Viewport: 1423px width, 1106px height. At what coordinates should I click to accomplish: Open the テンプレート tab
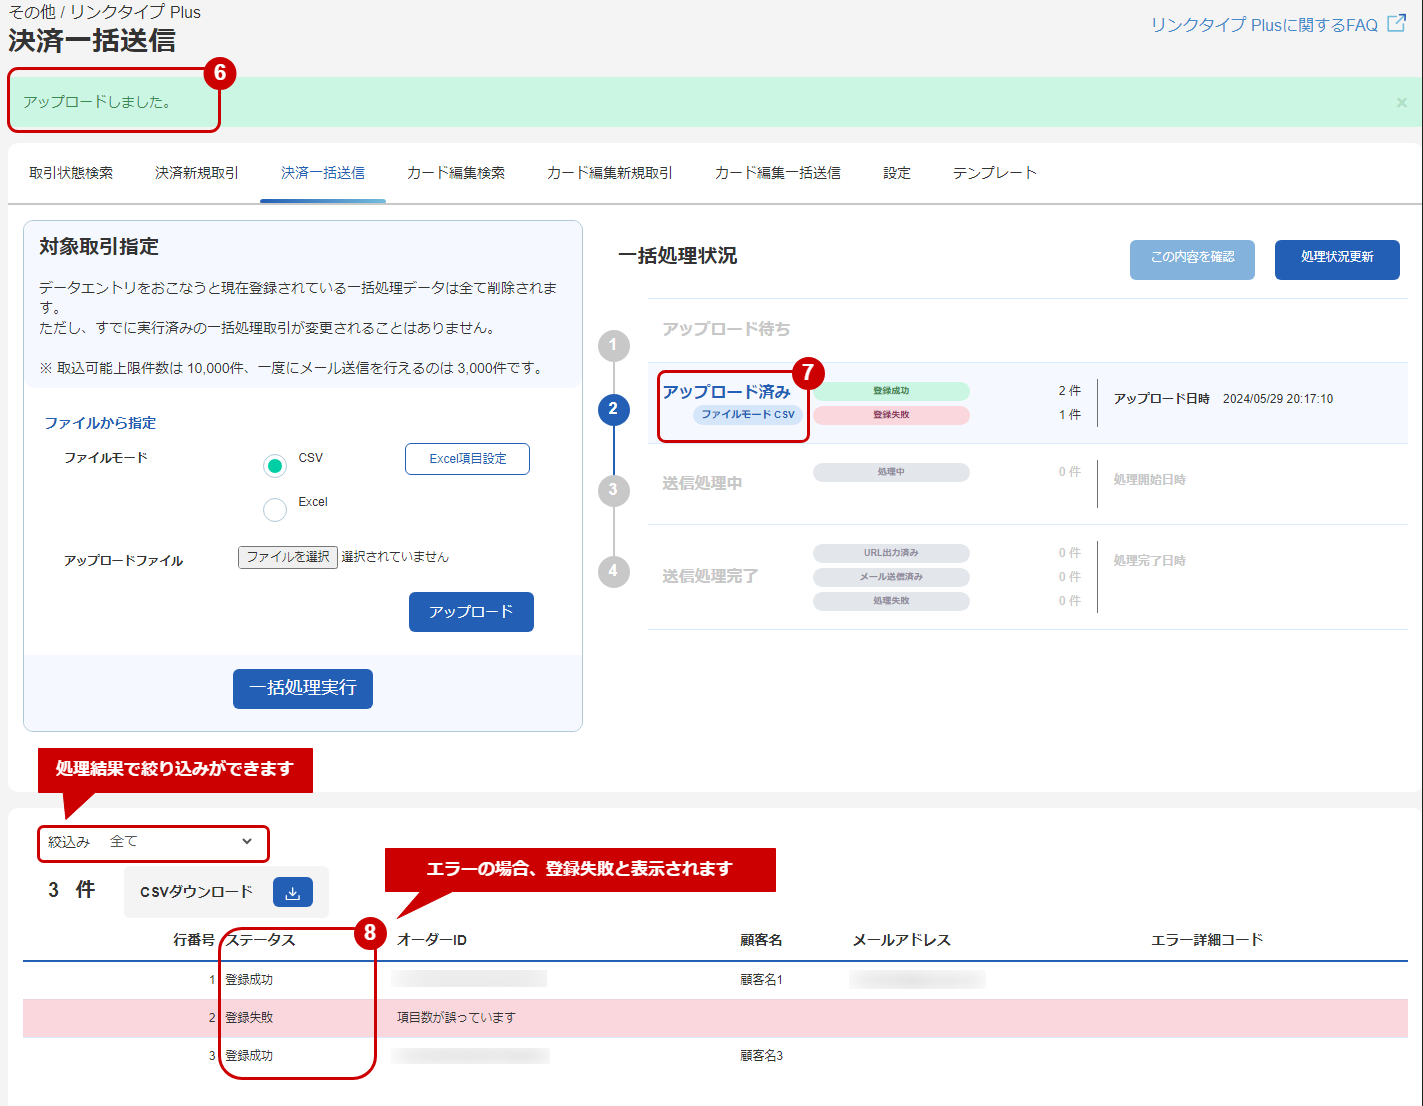(995, 173)
